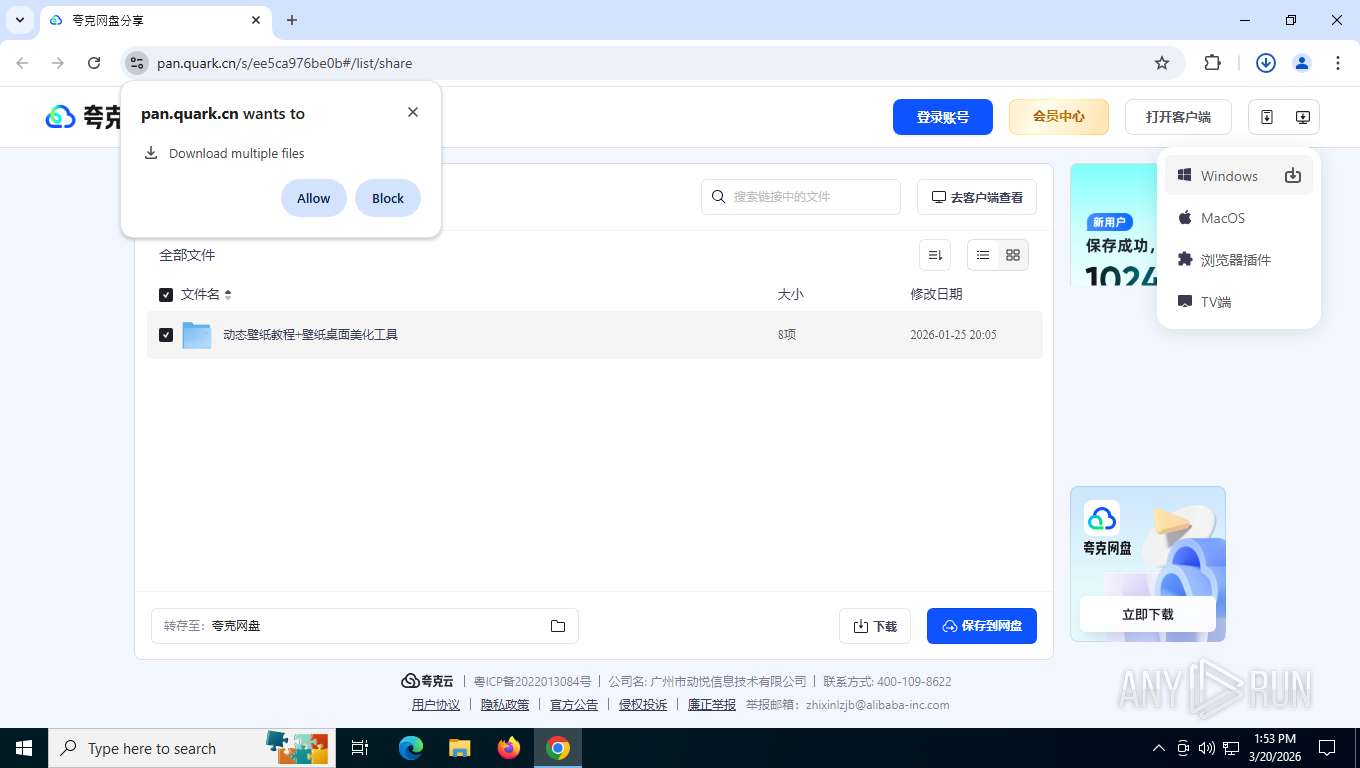Open the desktop client download icon
Screen dimensions: 1360x768
1302,117
